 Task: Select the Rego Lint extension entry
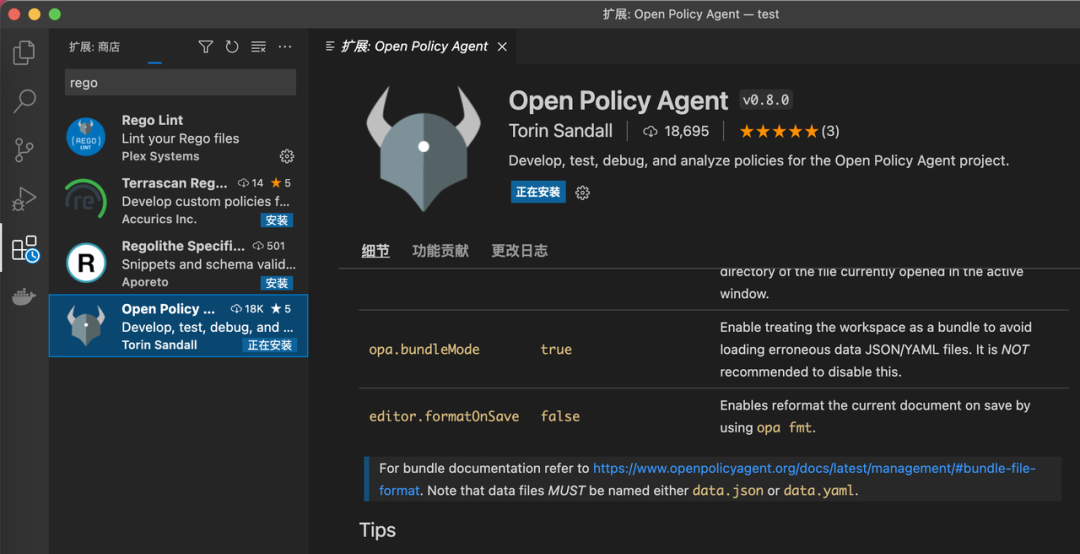click(178, 137)
